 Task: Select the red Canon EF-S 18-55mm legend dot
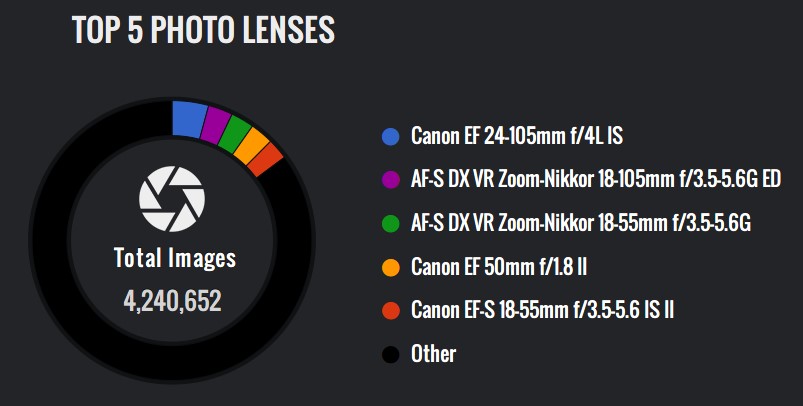coord(391,310)
